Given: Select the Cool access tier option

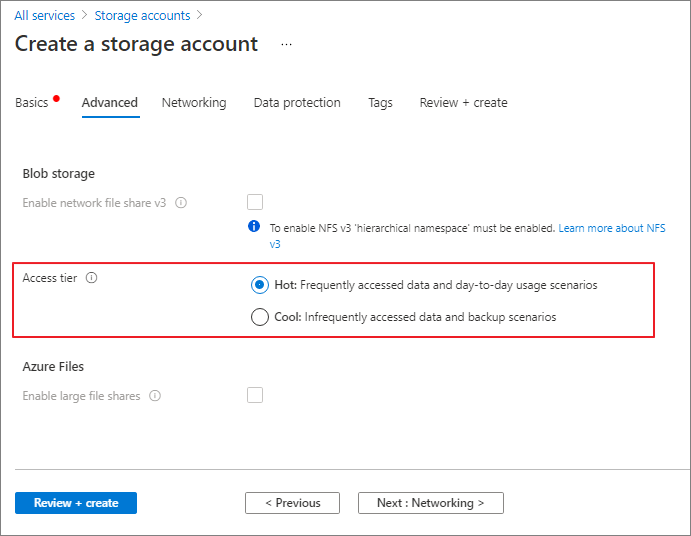Looking at the screenshot, I should click(259, 317).
